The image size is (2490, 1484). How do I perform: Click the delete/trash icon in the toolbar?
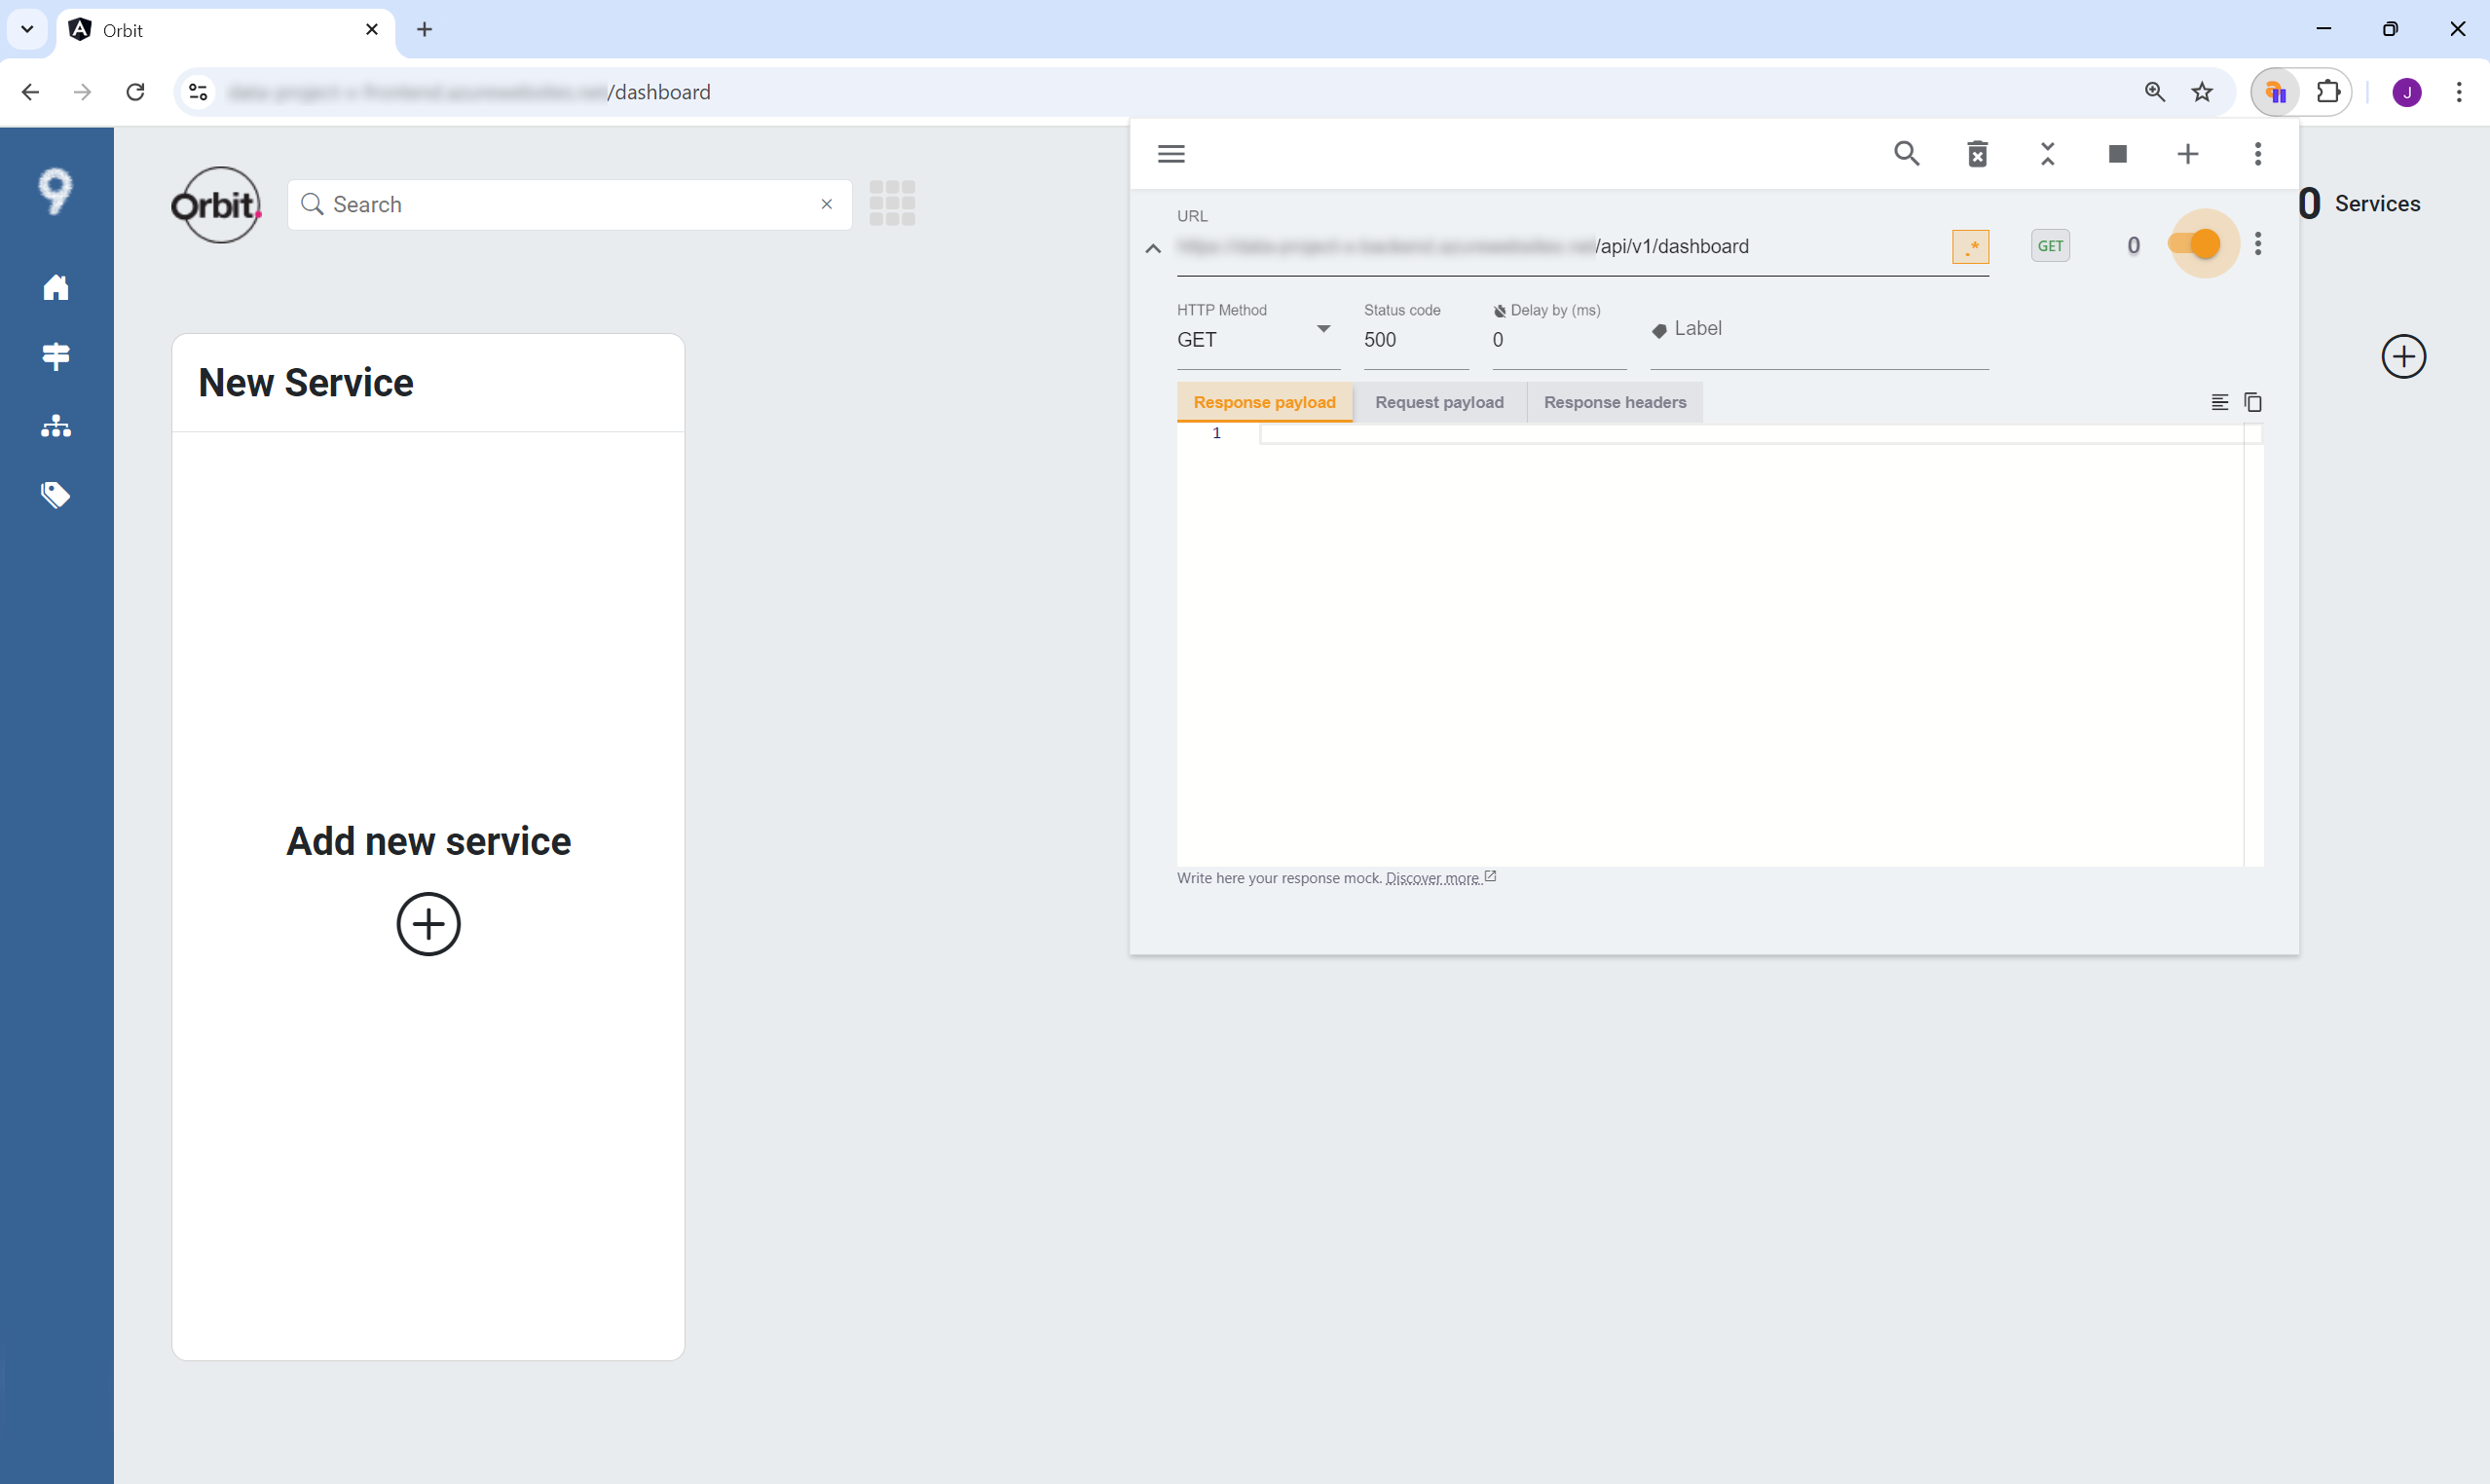[1978, 156]
